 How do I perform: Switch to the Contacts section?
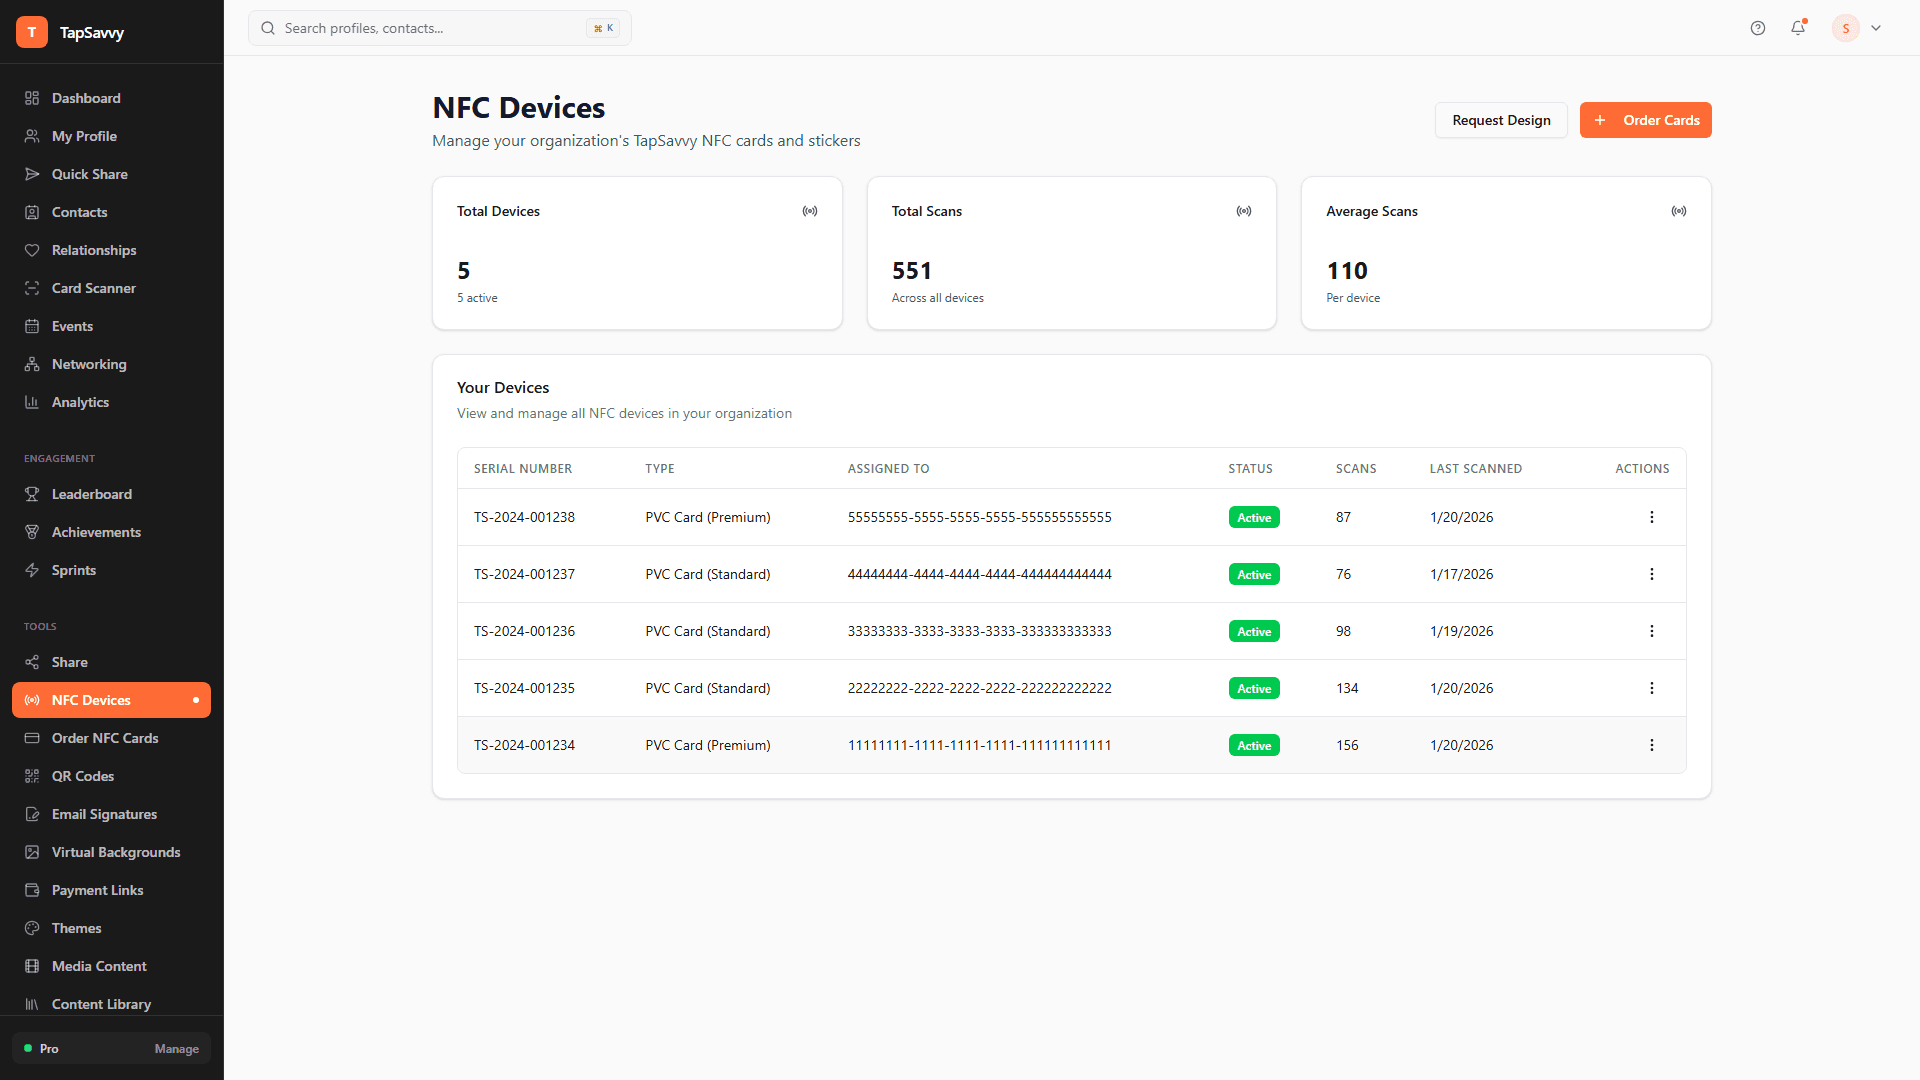click(x=80, y=212)
